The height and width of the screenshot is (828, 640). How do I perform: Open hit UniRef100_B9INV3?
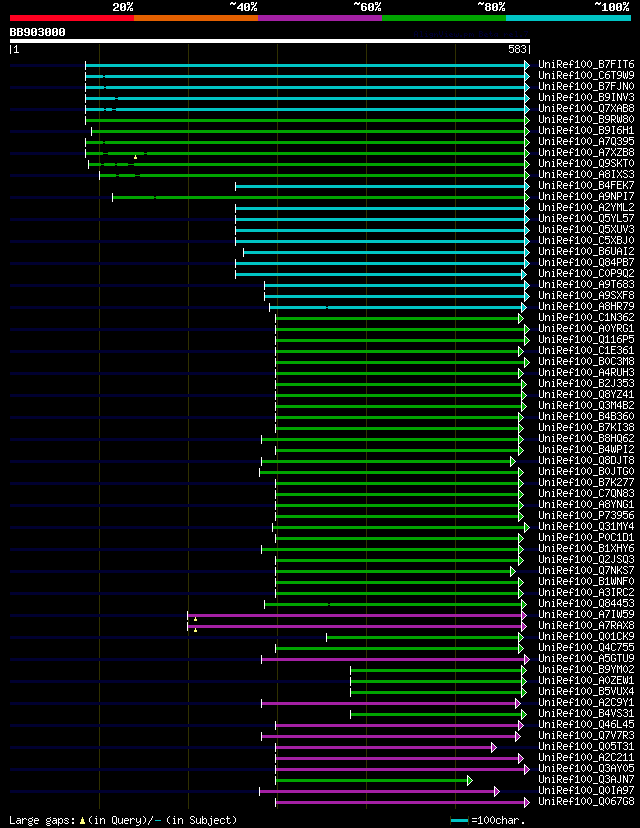586,98
